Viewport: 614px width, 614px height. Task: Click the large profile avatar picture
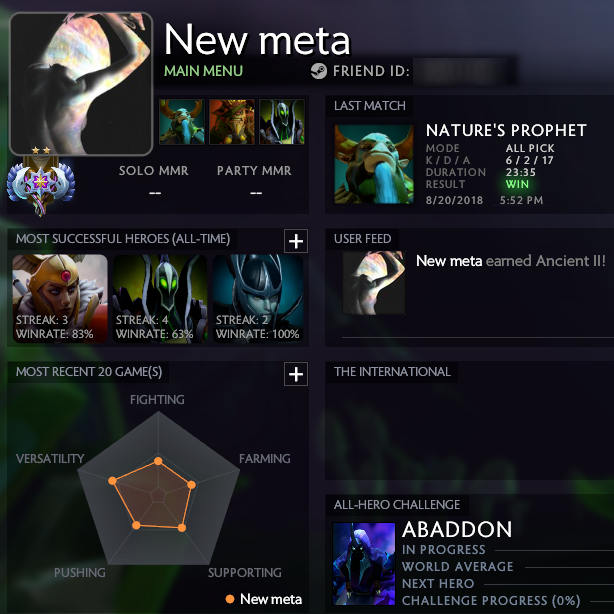pyautogui.click(x=81, y=84)
